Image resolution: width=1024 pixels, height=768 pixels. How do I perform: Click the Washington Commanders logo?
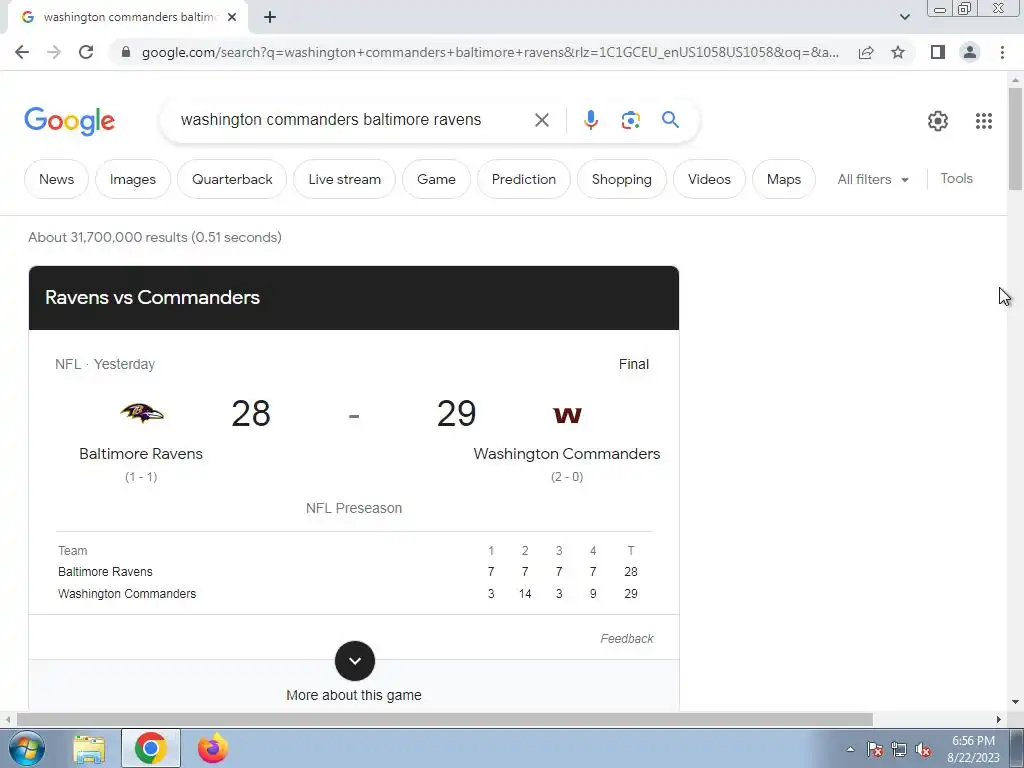tap(567, 415)
